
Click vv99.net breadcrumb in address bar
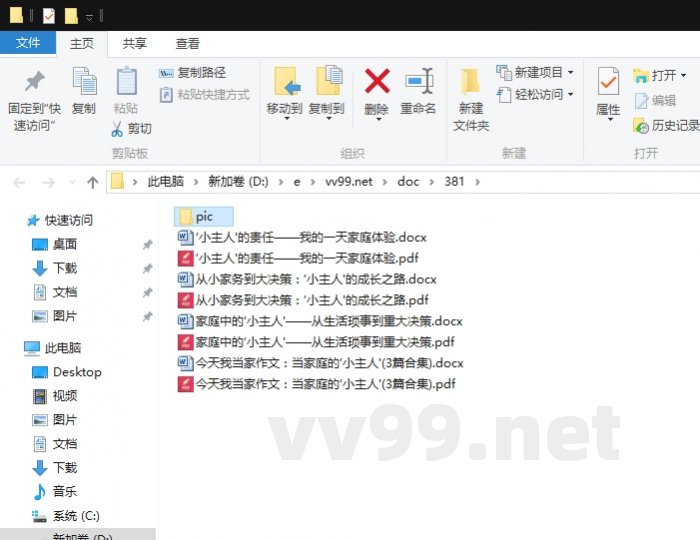(349, 182)
